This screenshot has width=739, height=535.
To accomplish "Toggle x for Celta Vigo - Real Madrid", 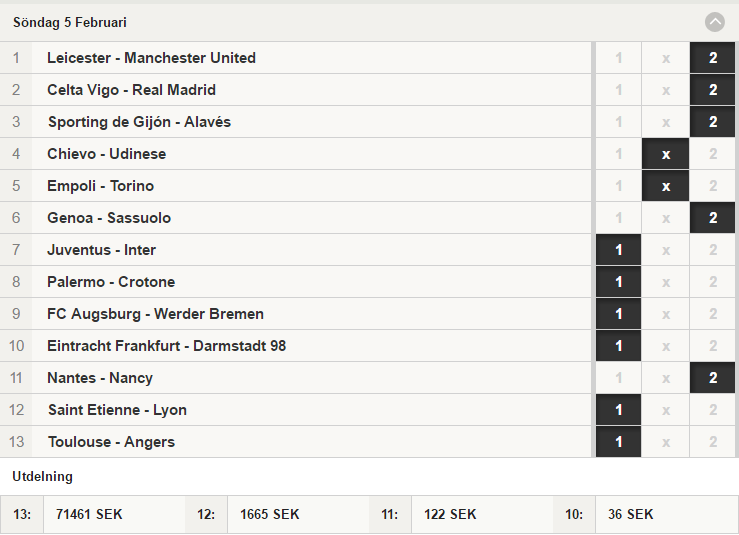I will tap(665, 90).
